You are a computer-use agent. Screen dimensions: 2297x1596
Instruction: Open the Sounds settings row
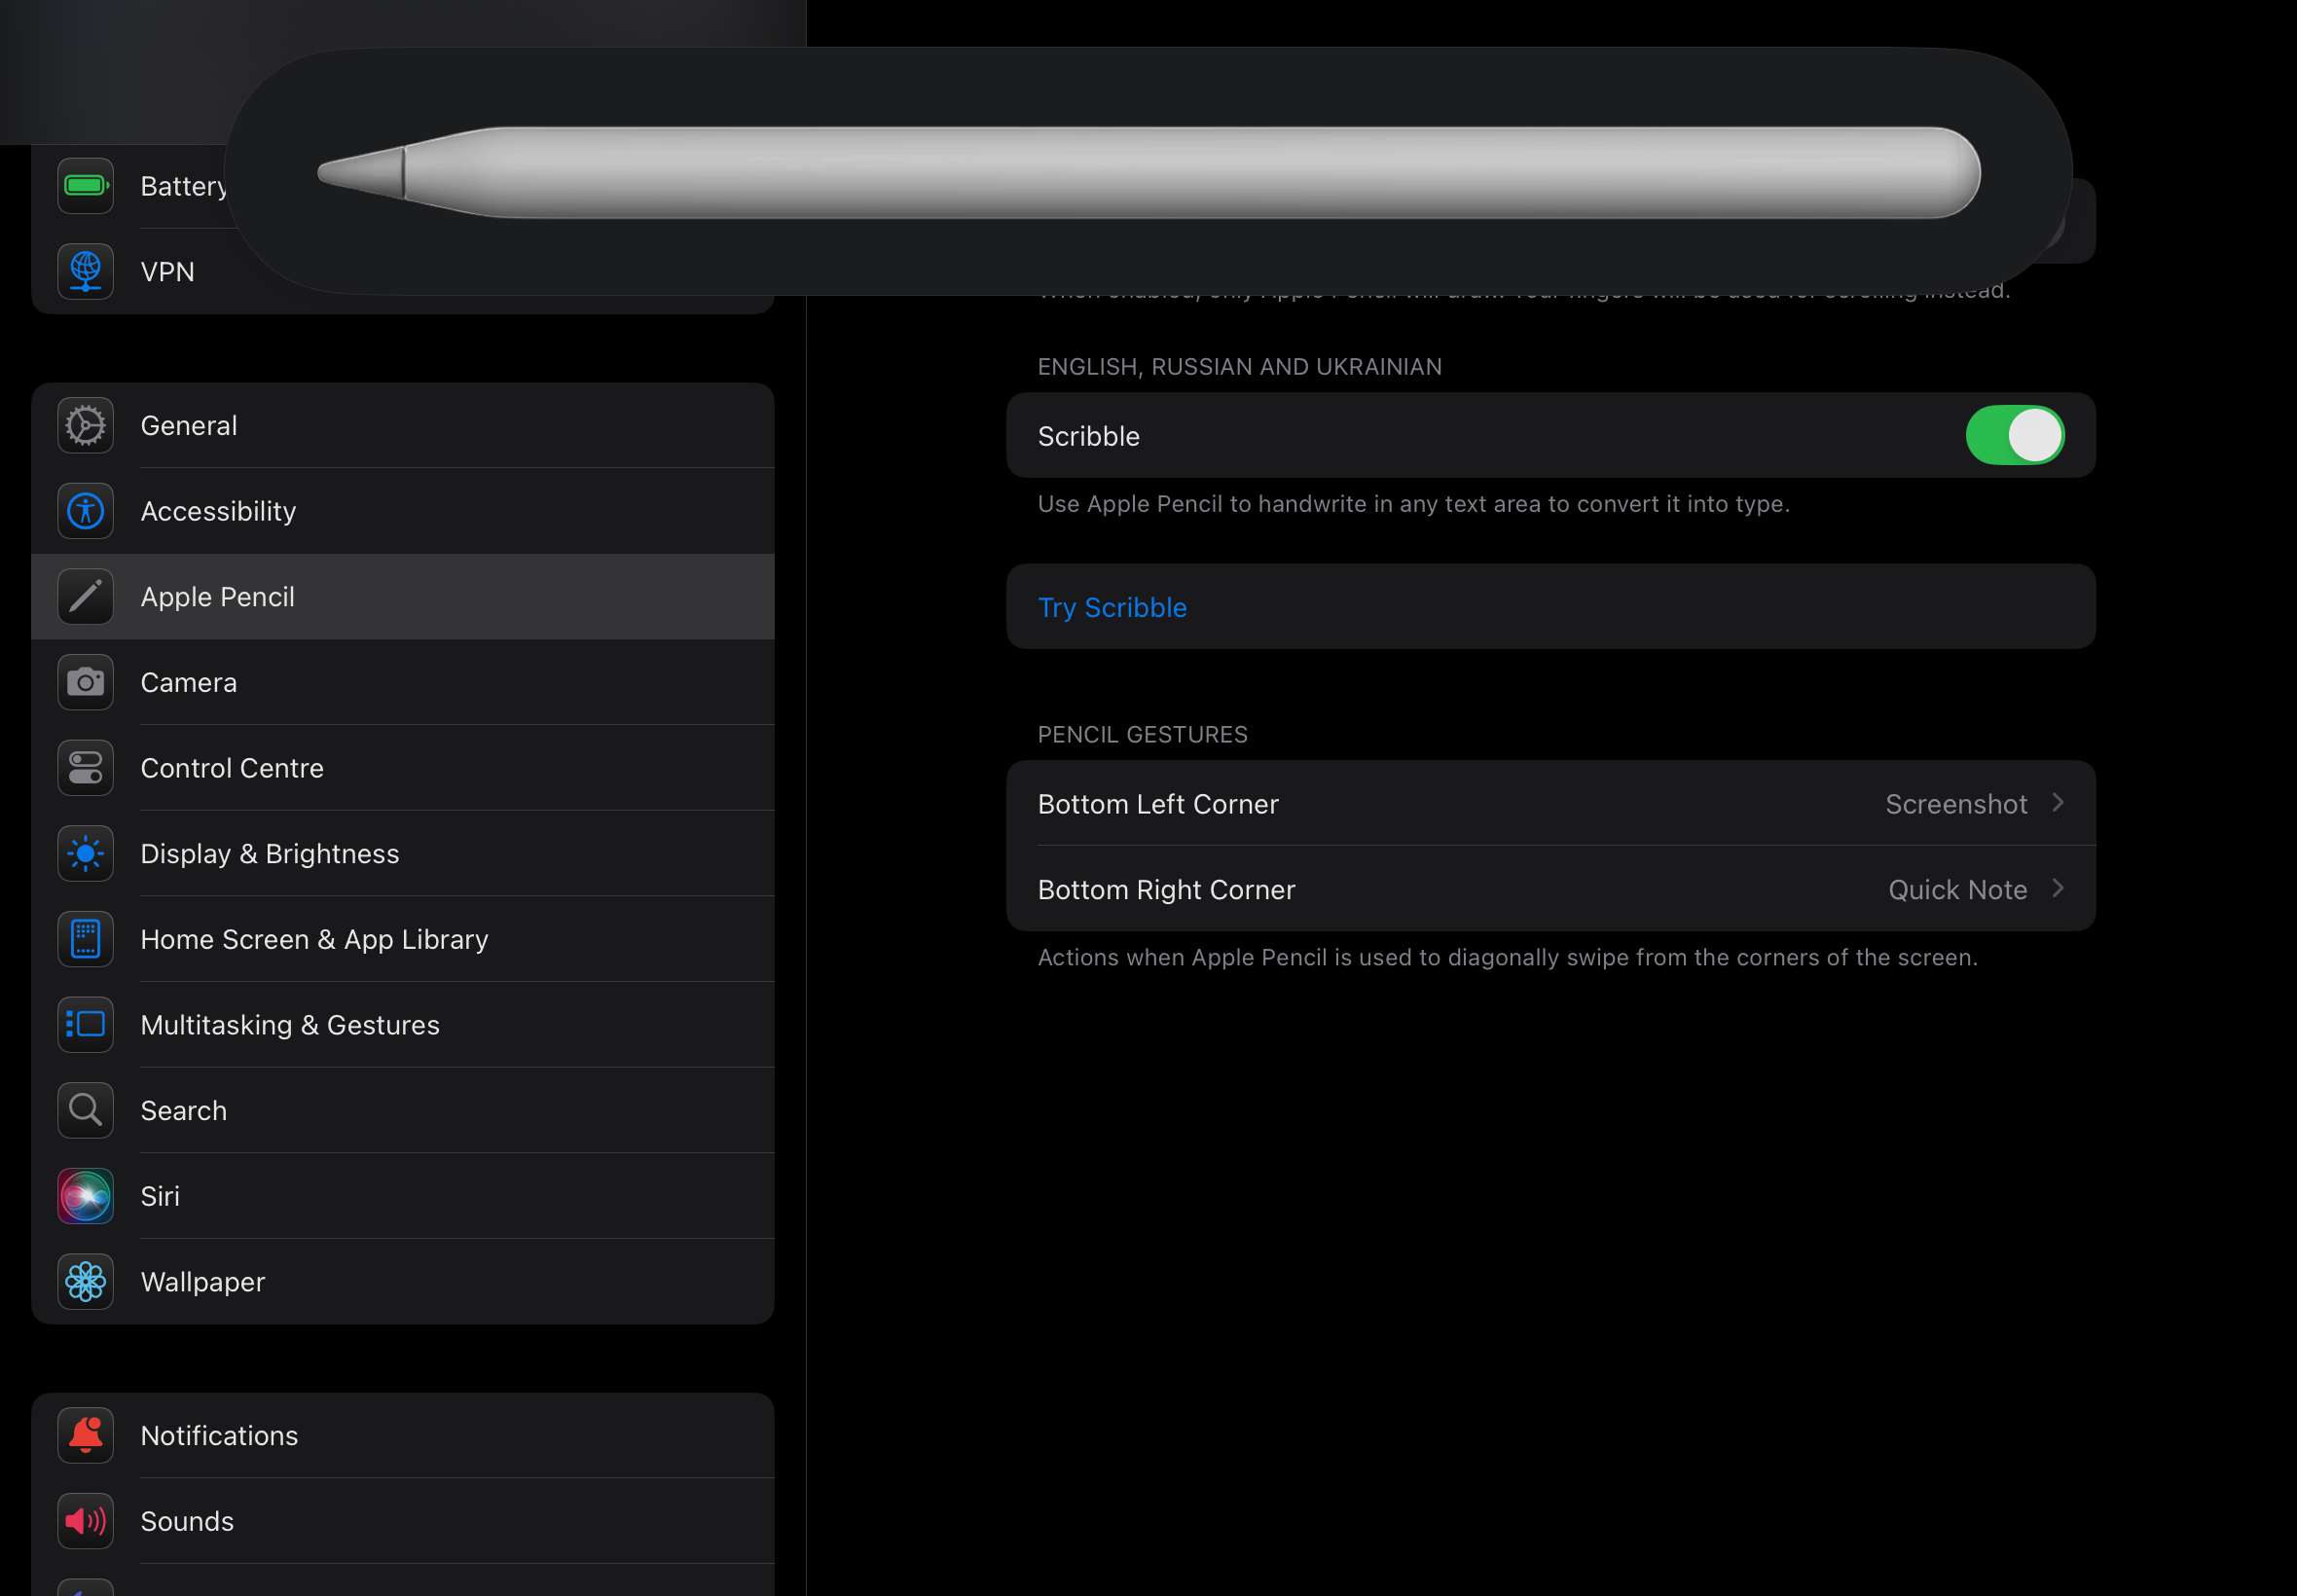187,1521
